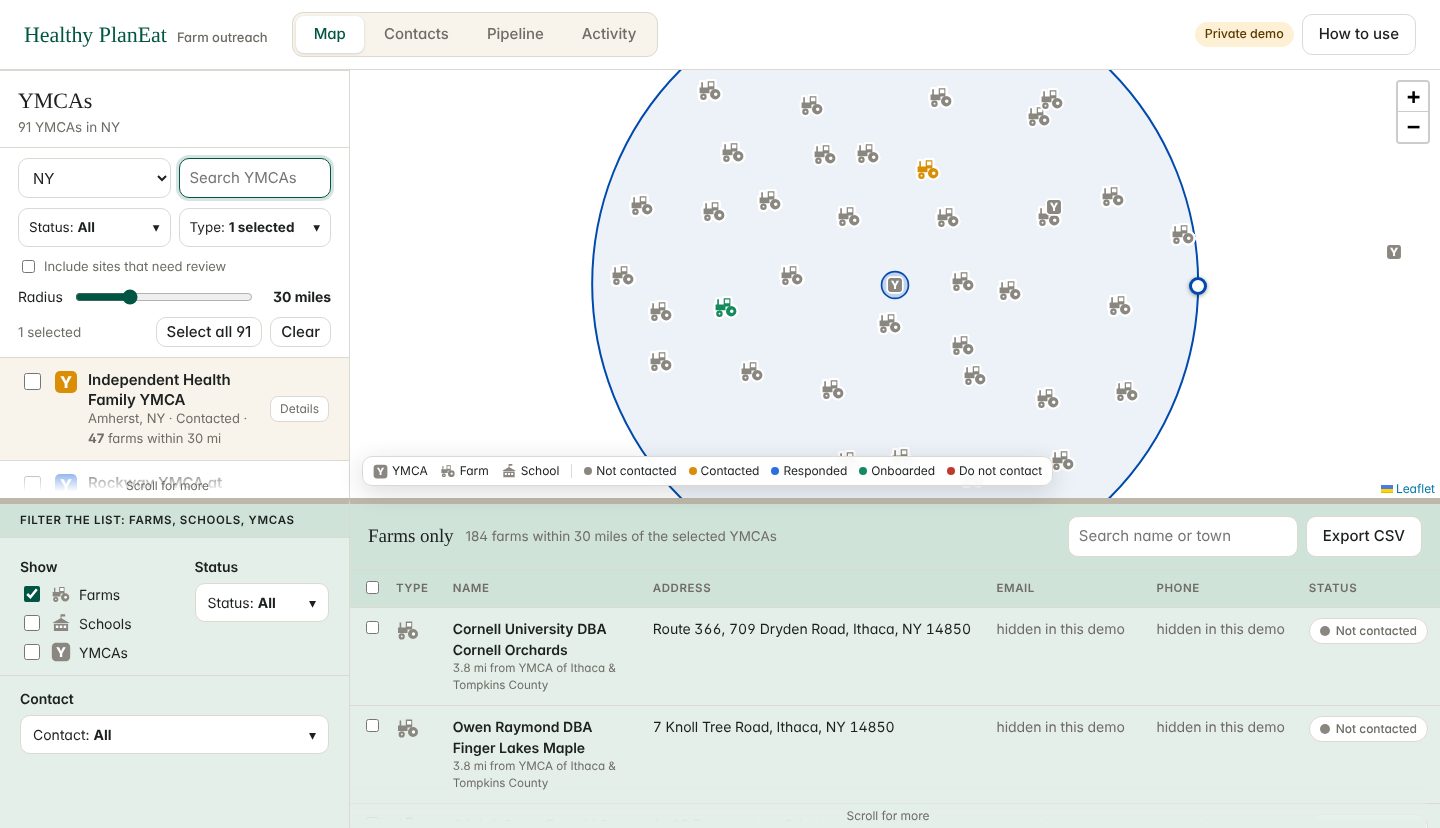
Task: Switch to the Pipeline tab
Action: click(x=515, y=34)
